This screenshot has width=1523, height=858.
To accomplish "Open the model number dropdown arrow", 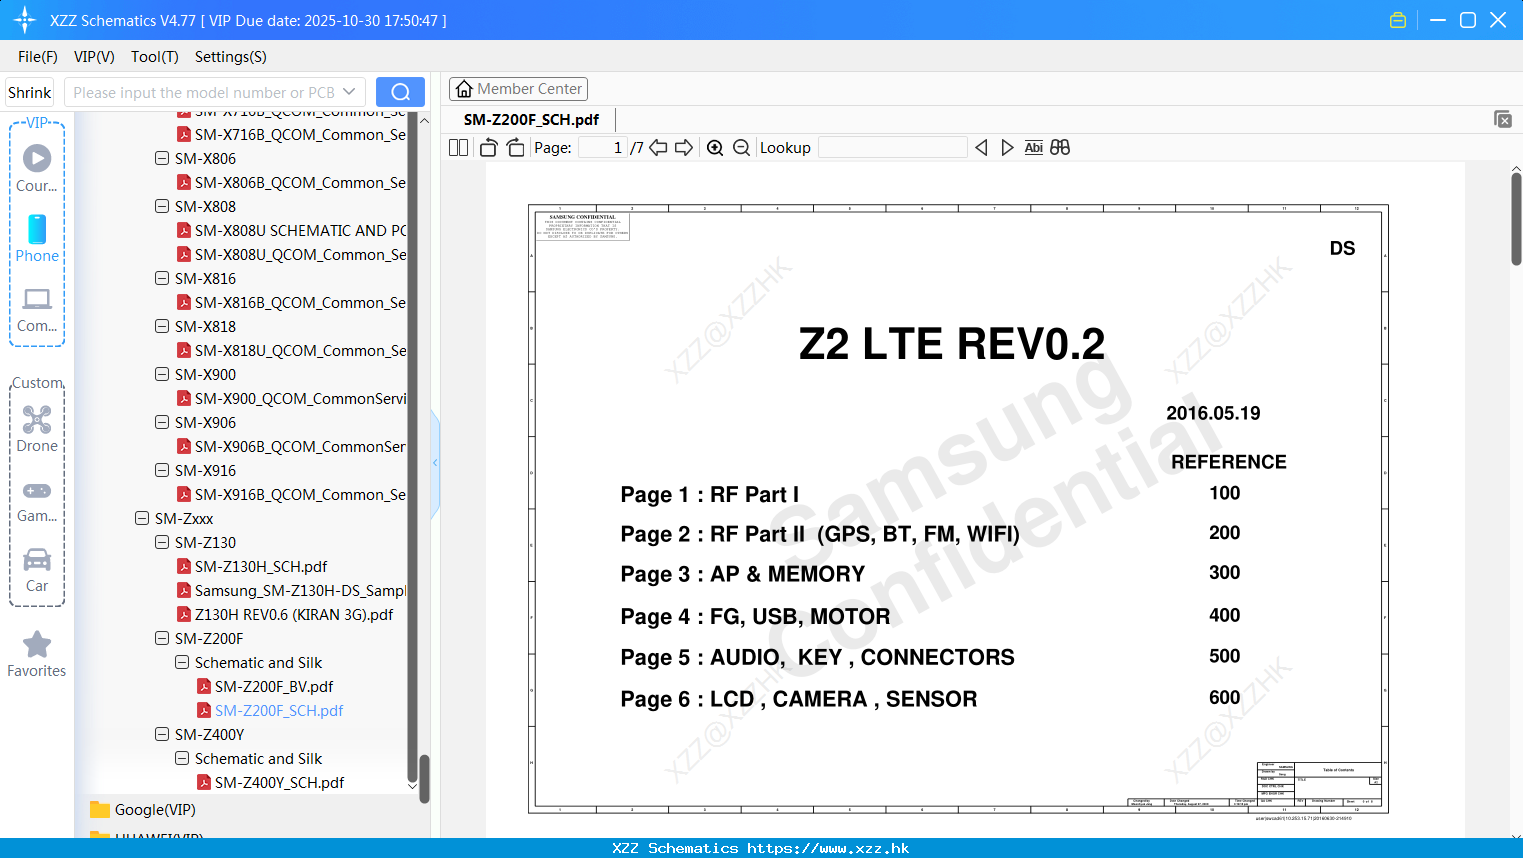I will (x=349, y=92).
